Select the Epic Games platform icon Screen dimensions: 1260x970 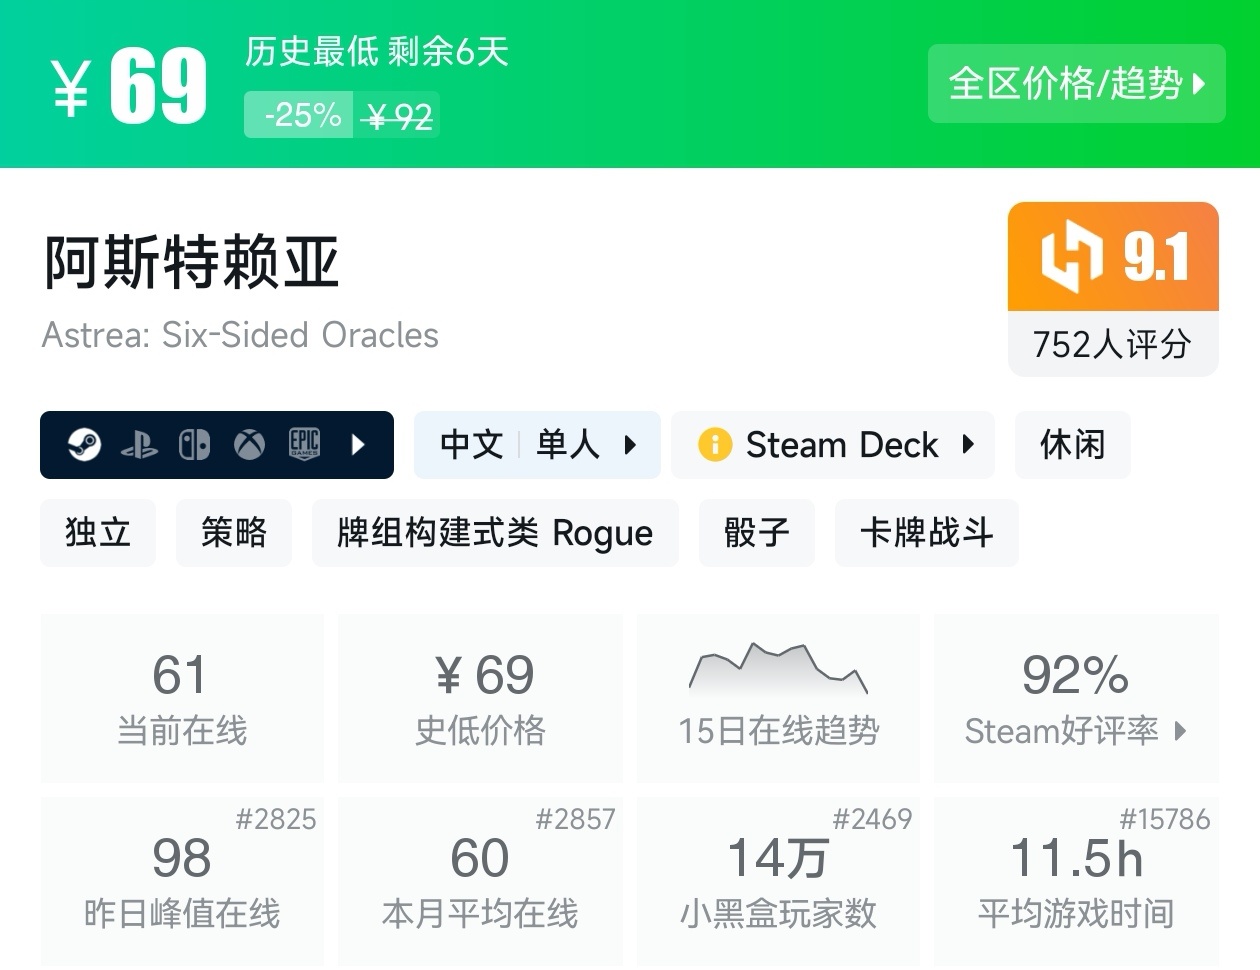coord(304,444)
